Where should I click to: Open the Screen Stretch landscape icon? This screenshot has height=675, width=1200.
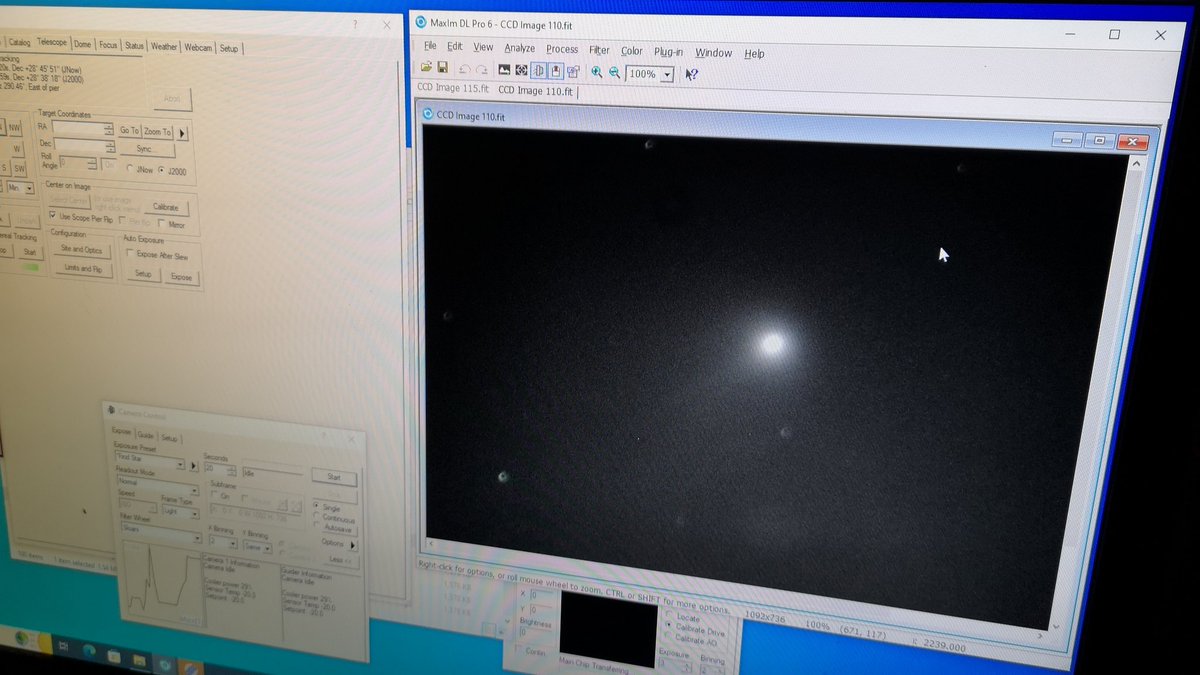tap(504, 71)
